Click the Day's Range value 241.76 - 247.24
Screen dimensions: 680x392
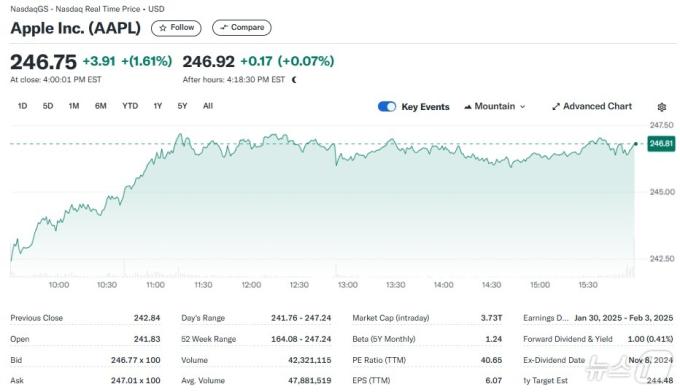coord(301,318)
